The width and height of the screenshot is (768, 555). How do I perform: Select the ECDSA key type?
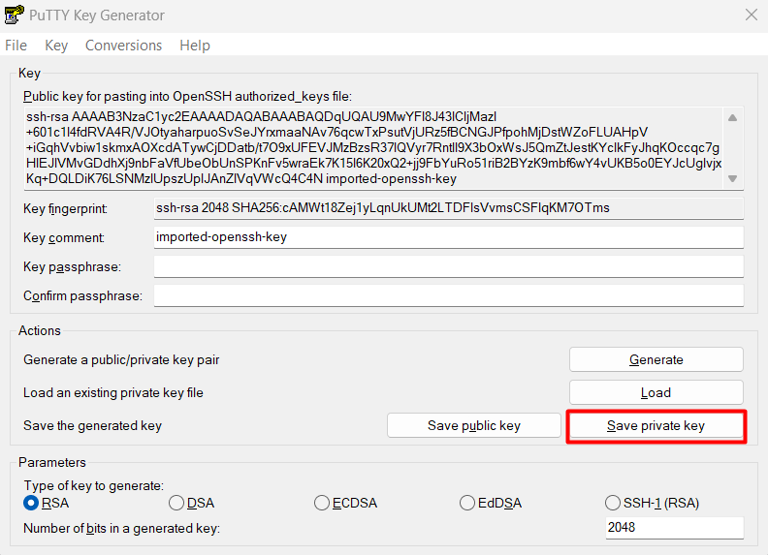click(345, 503)
